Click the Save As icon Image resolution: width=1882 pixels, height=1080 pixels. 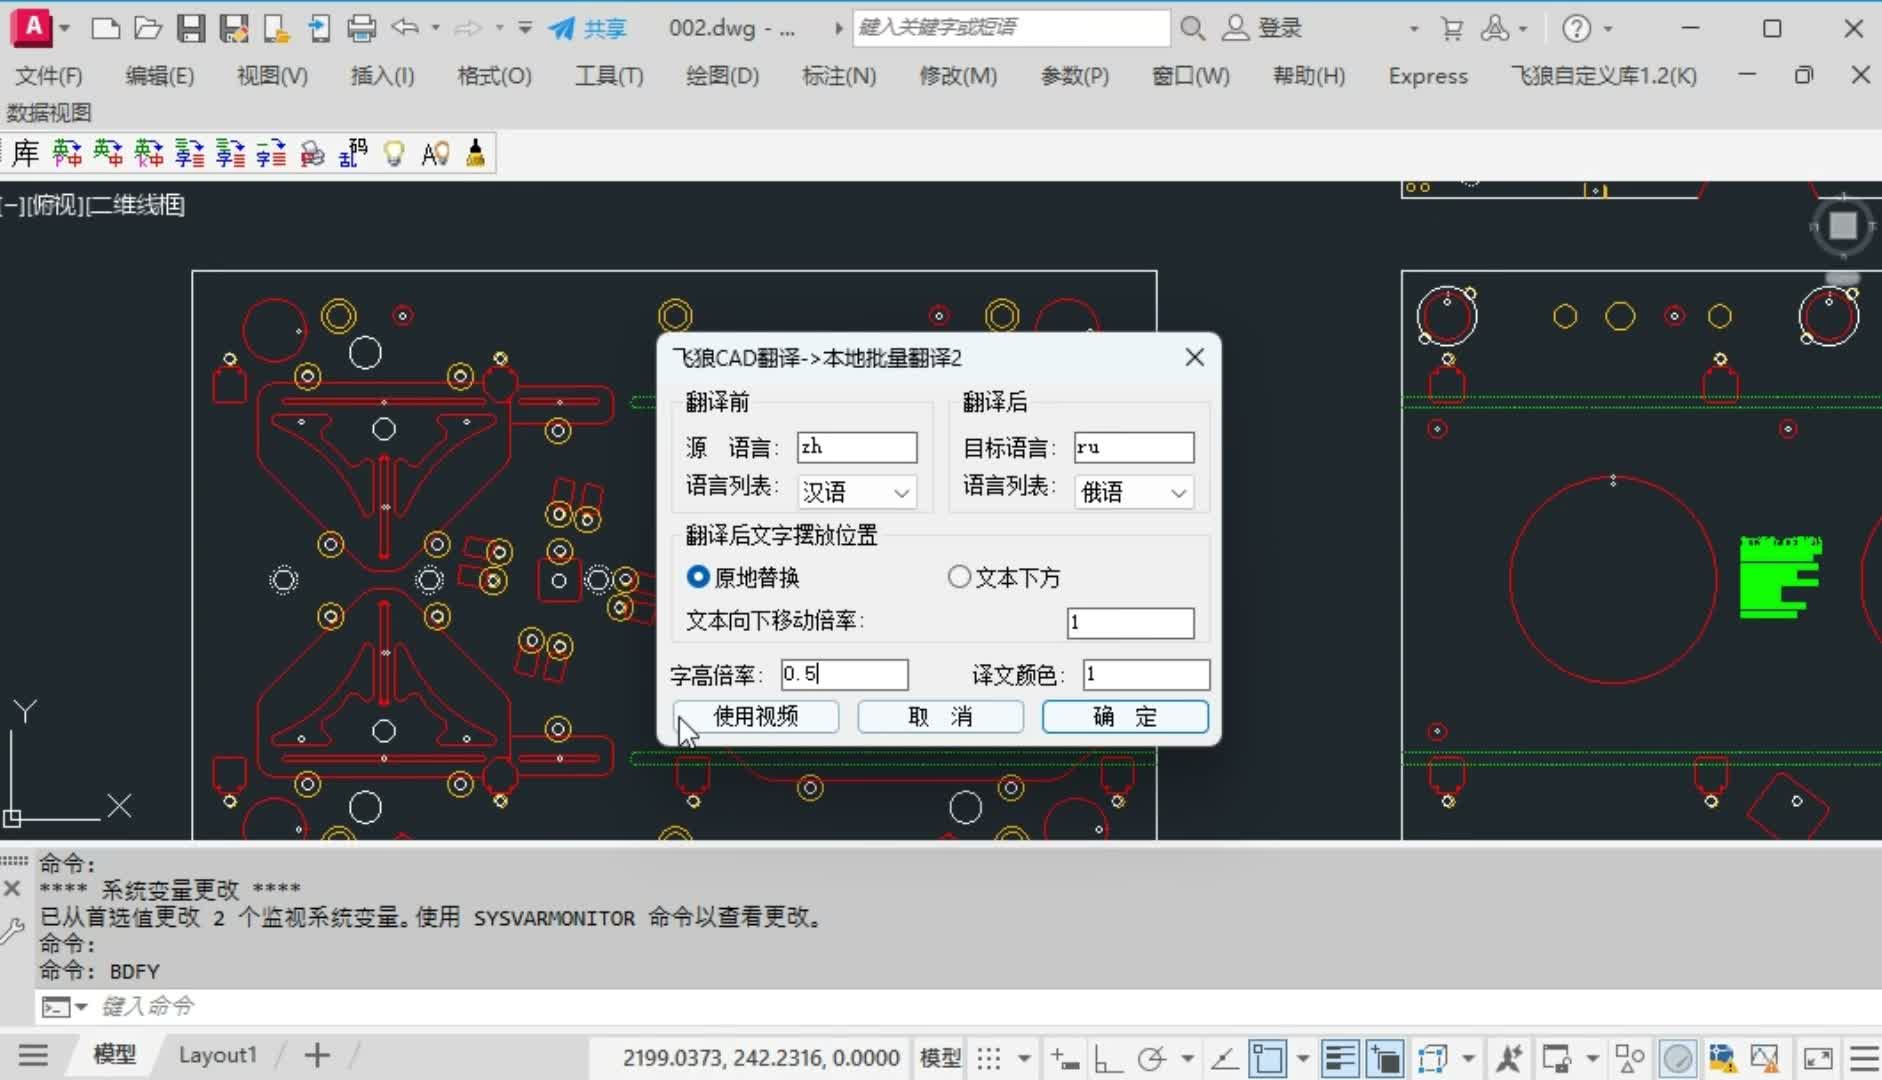pyautogui.click(x=234, y=28)
